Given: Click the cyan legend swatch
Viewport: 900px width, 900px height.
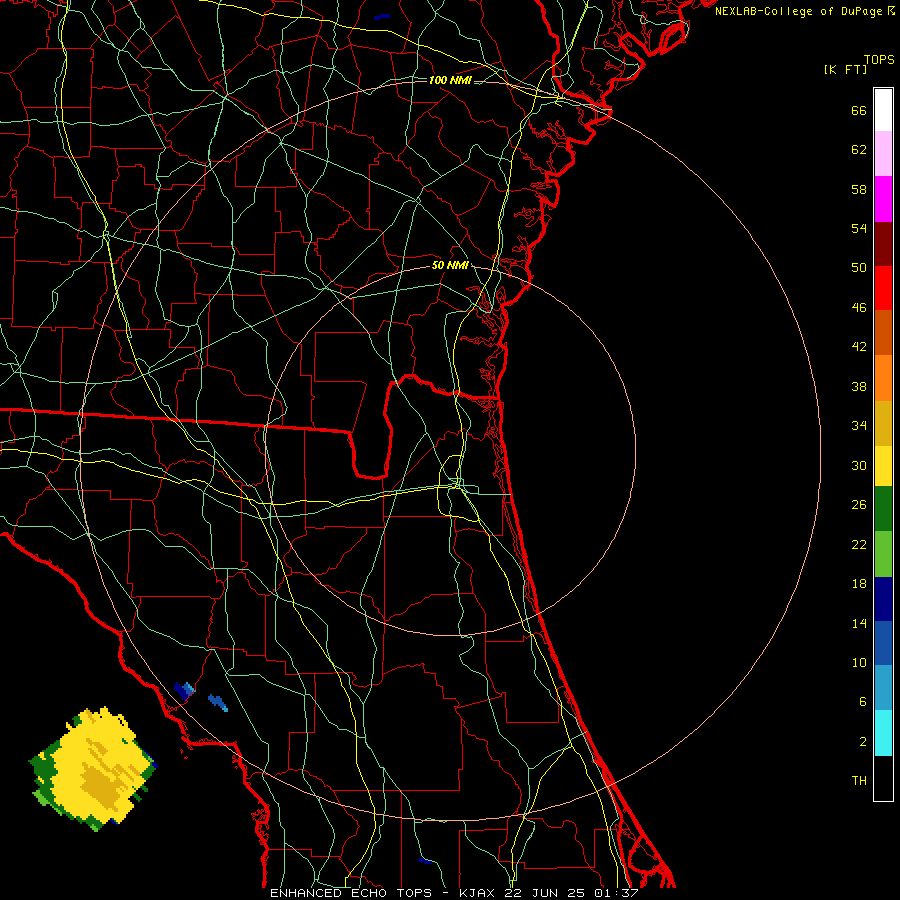Looking at the screenshot, I should pos(883,733).
